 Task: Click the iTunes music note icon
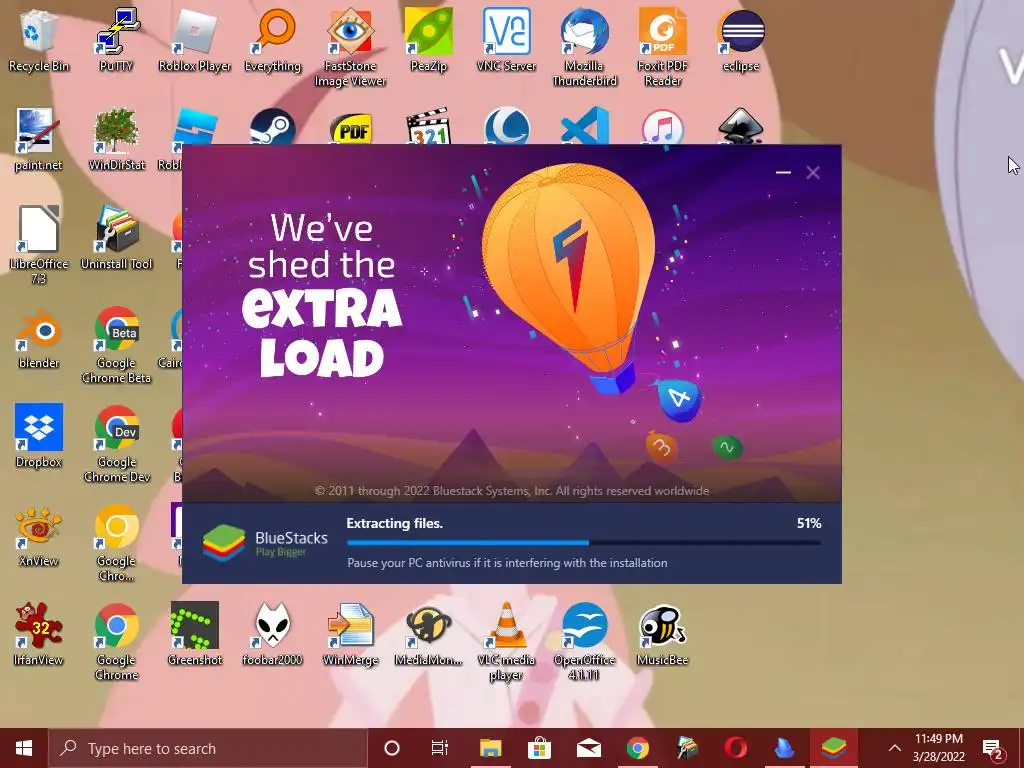pyautogui.click(x=662, y=127)
